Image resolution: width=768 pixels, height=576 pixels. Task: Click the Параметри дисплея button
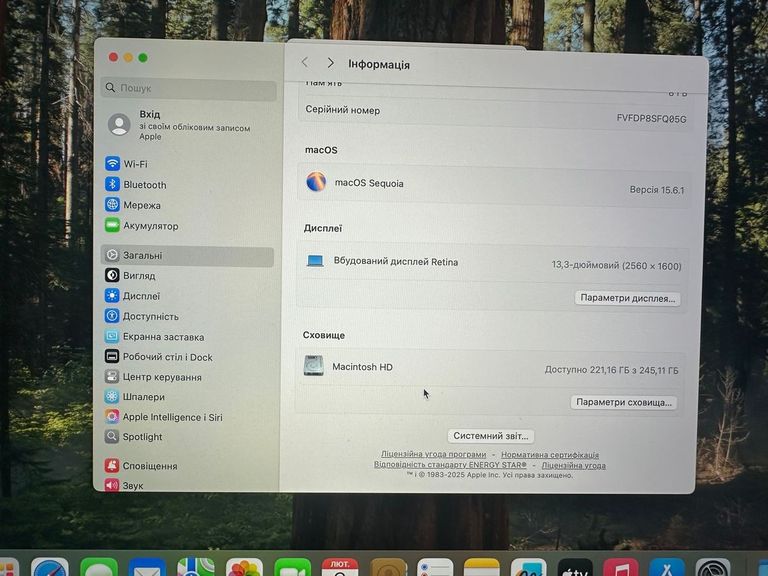coord(627,298)
